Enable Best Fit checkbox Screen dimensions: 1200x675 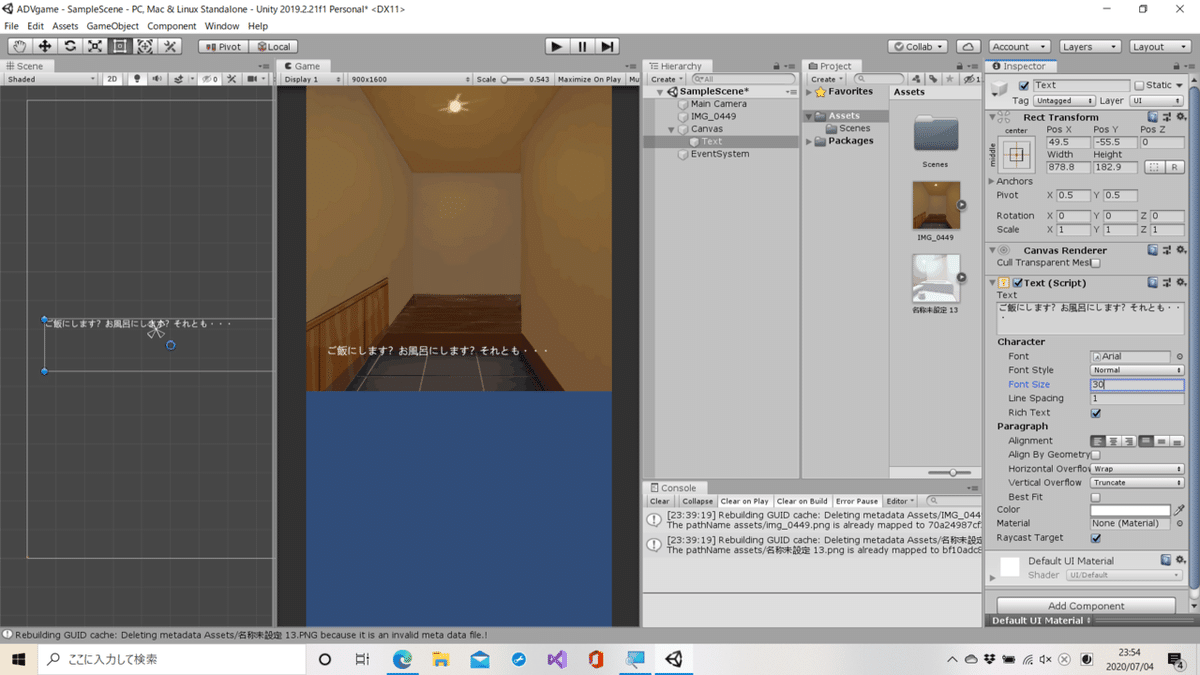pos(1096,497)
